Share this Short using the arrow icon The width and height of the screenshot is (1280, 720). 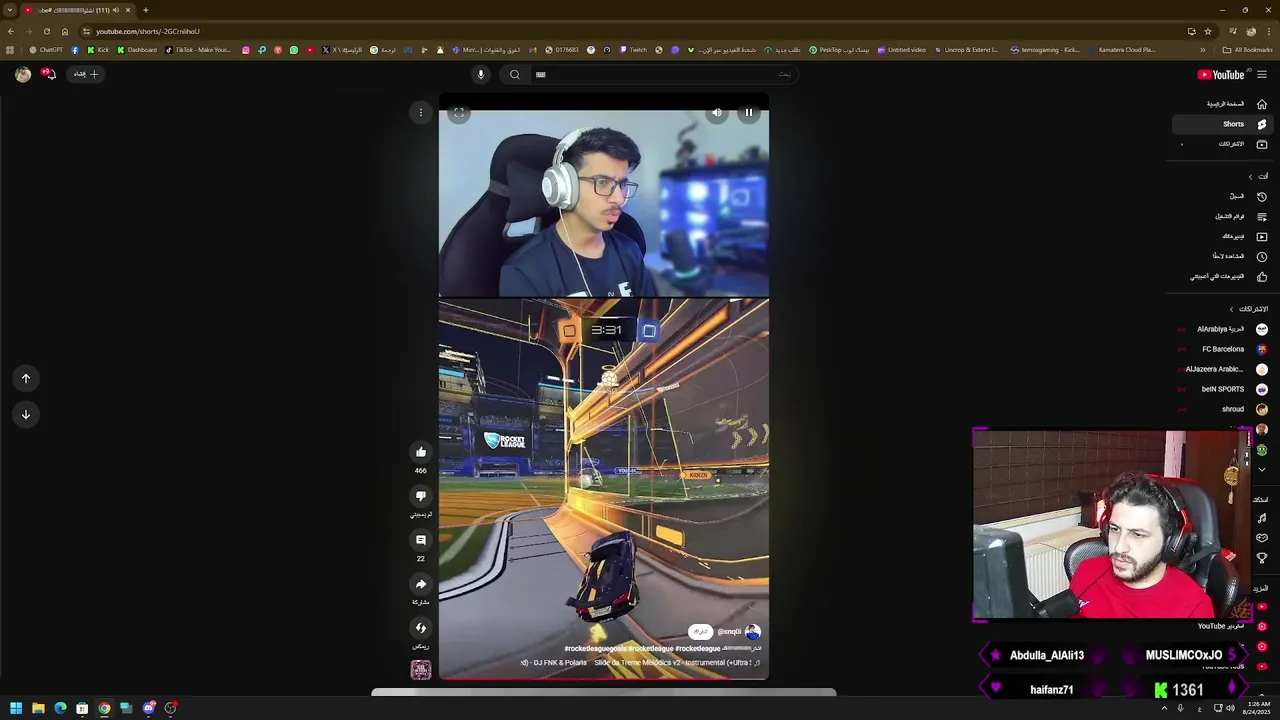coord(421,584)
